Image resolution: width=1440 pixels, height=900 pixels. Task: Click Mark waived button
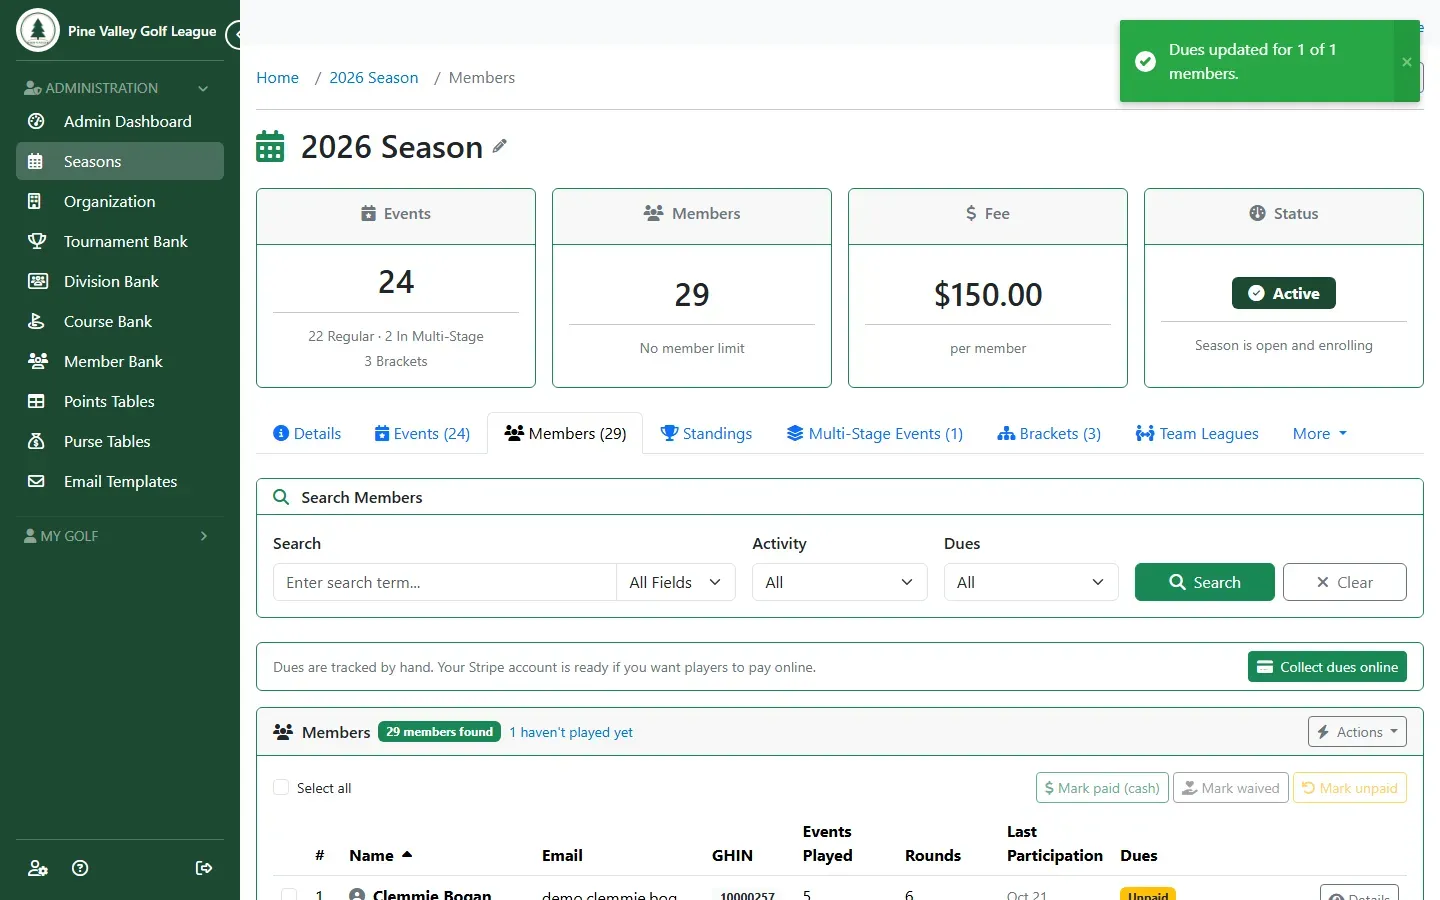pyautogui.click(x=1231, y=788)
